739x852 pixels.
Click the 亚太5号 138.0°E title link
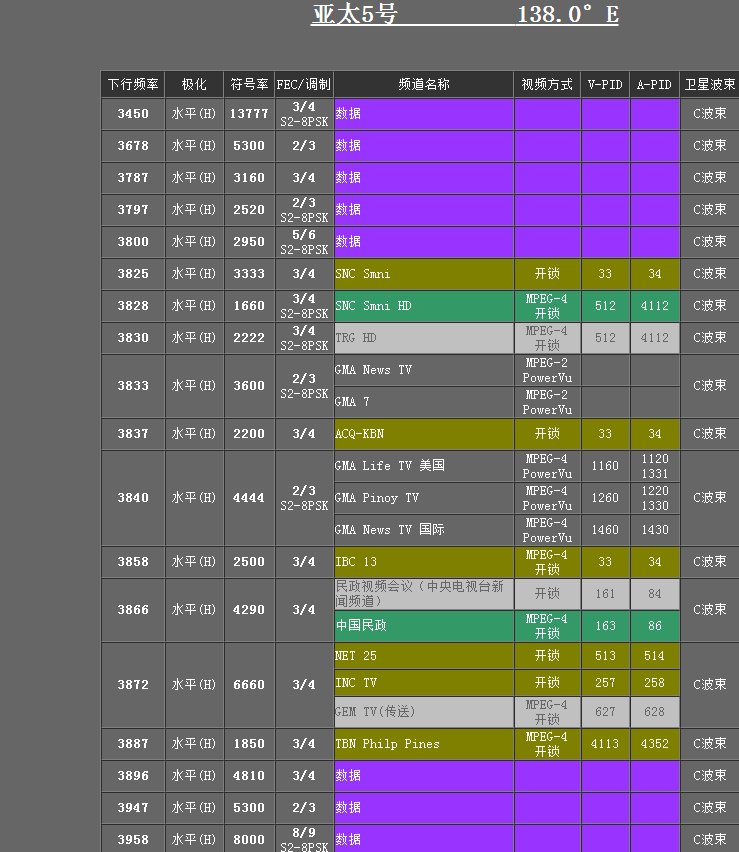tap(464, 15)
